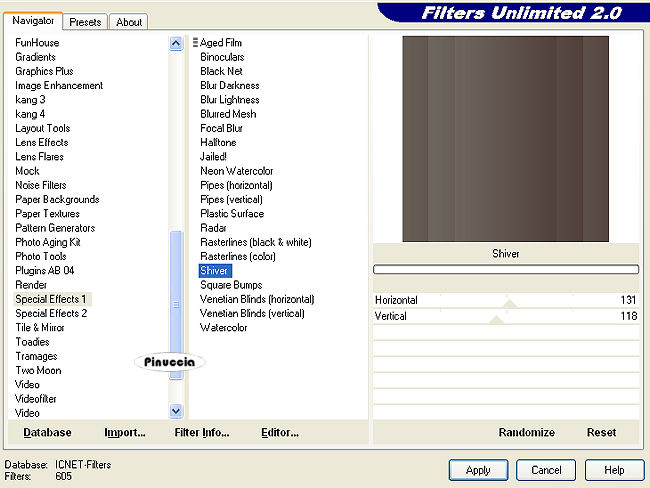Select the kang 3 category
The height and width of the screenshot is (488, 650).
pyautogui.click(x=30, y=100)
